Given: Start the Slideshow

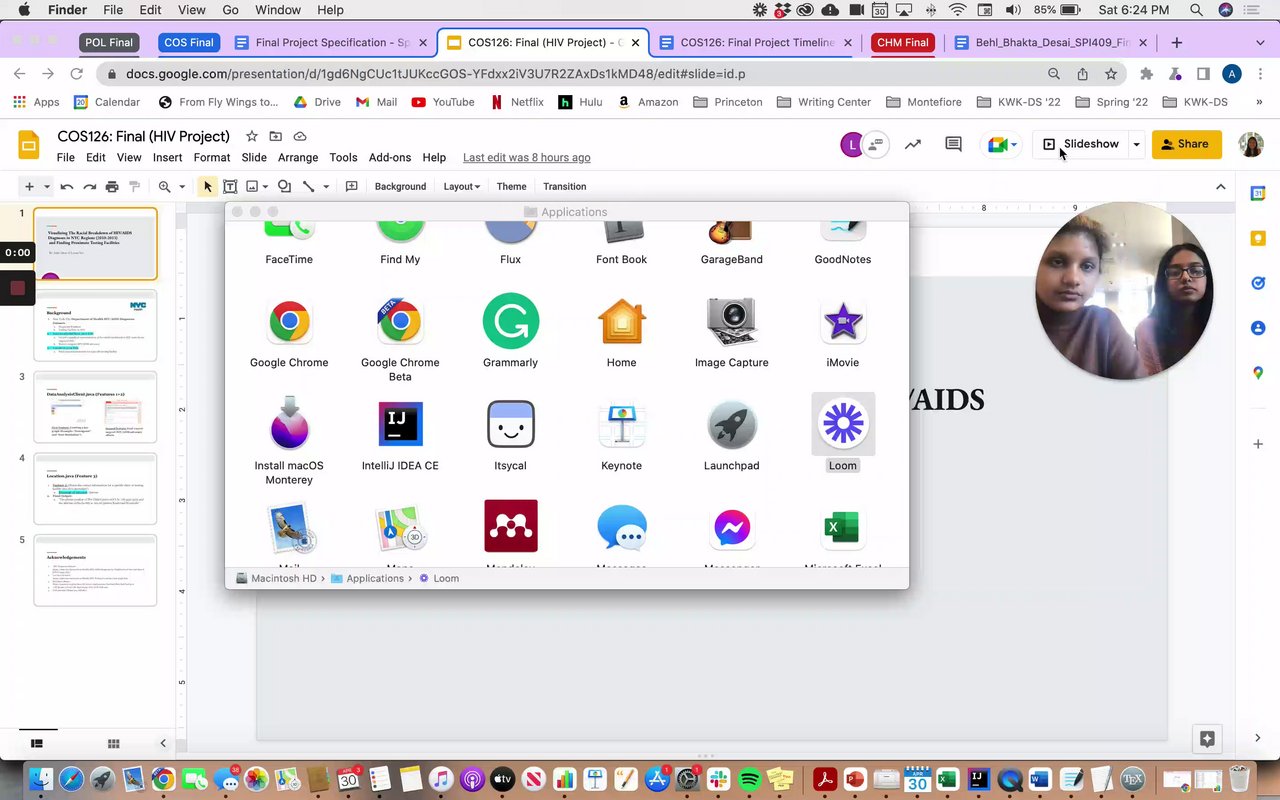Looking at the screenshot, I should click(1080, 144).
